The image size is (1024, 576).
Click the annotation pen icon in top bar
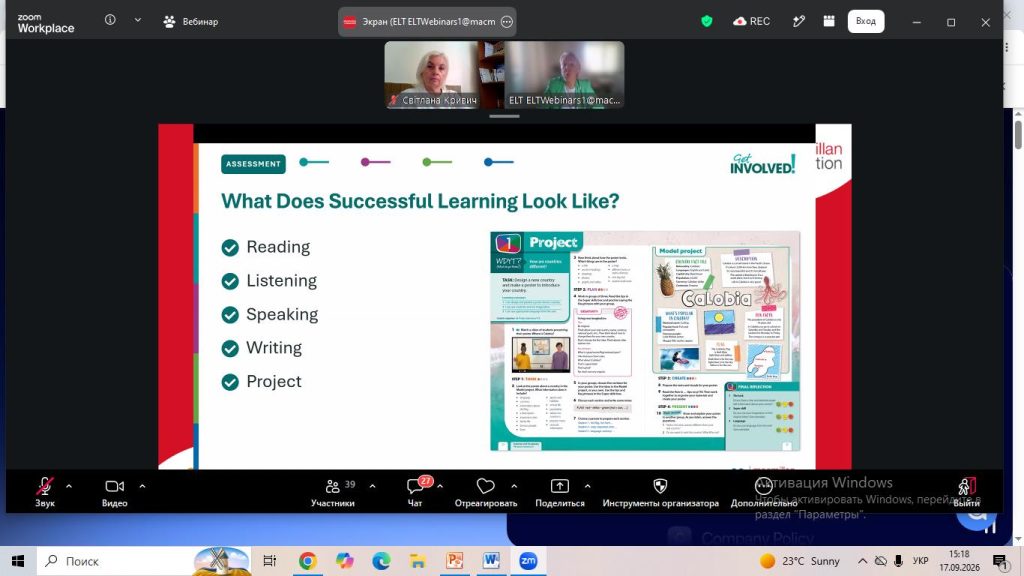(798, 22)
